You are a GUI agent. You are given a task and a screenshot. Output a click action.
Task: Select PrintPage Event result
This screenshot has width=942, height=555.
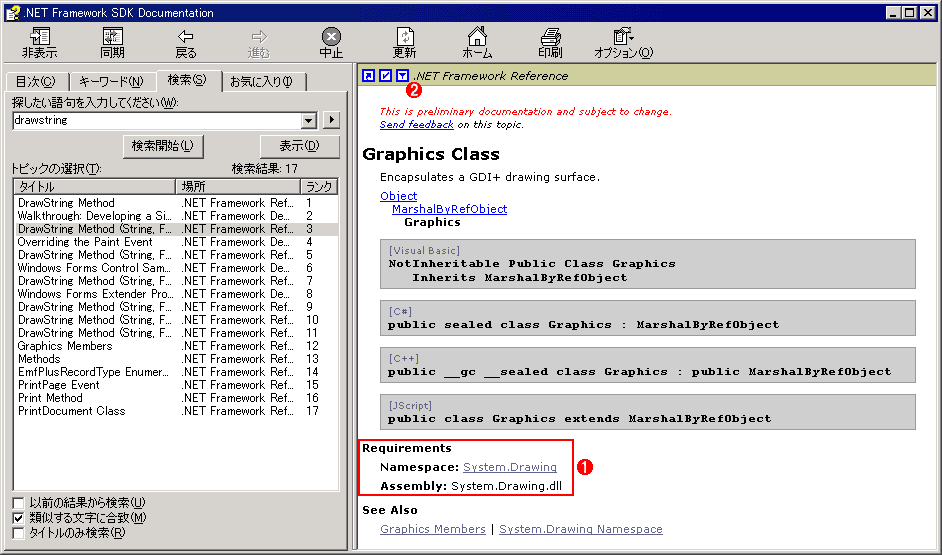(175, 385)
